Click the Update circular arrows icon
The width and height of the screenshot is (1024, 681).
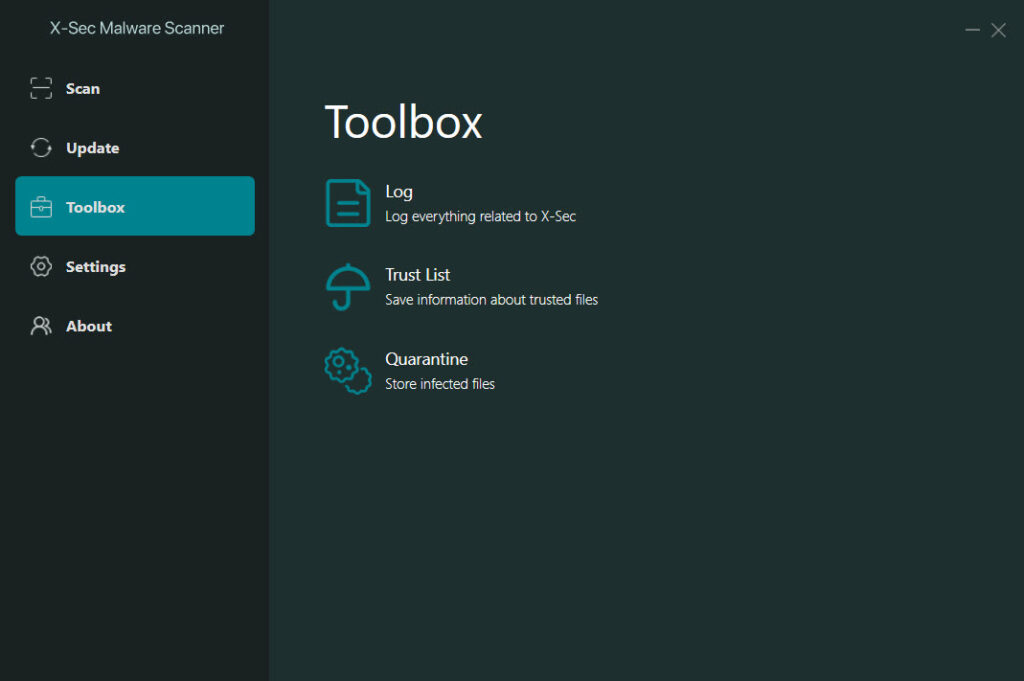[40, 148]
